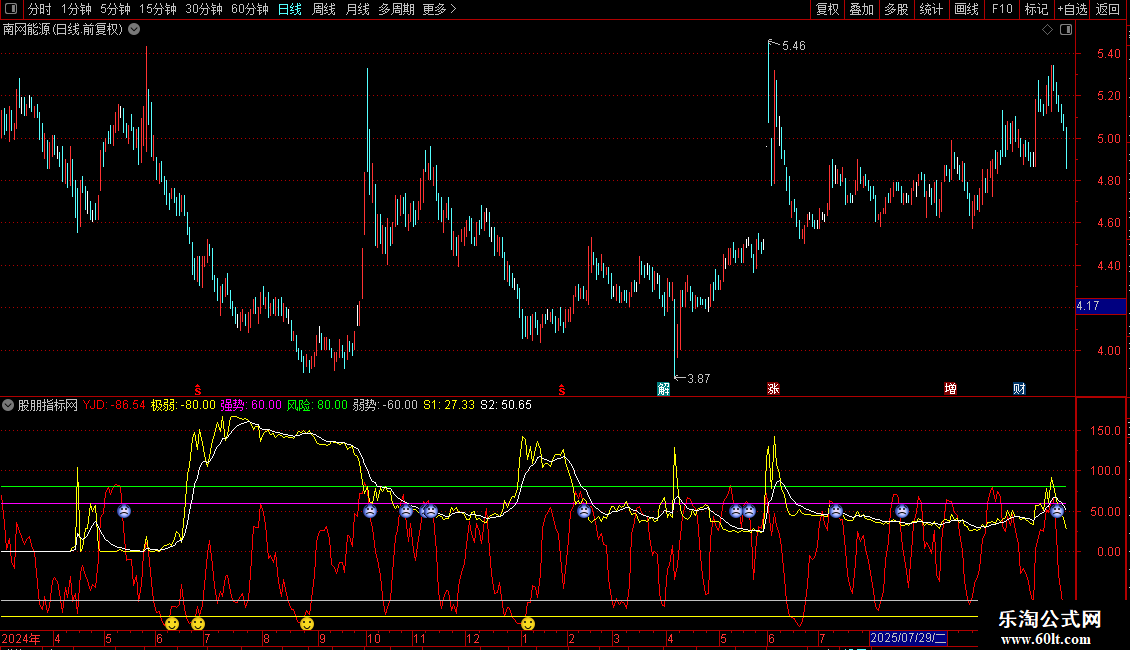Click the yellow smiley at January
The image size is (1130, 650).
click(x=528, y=623)
